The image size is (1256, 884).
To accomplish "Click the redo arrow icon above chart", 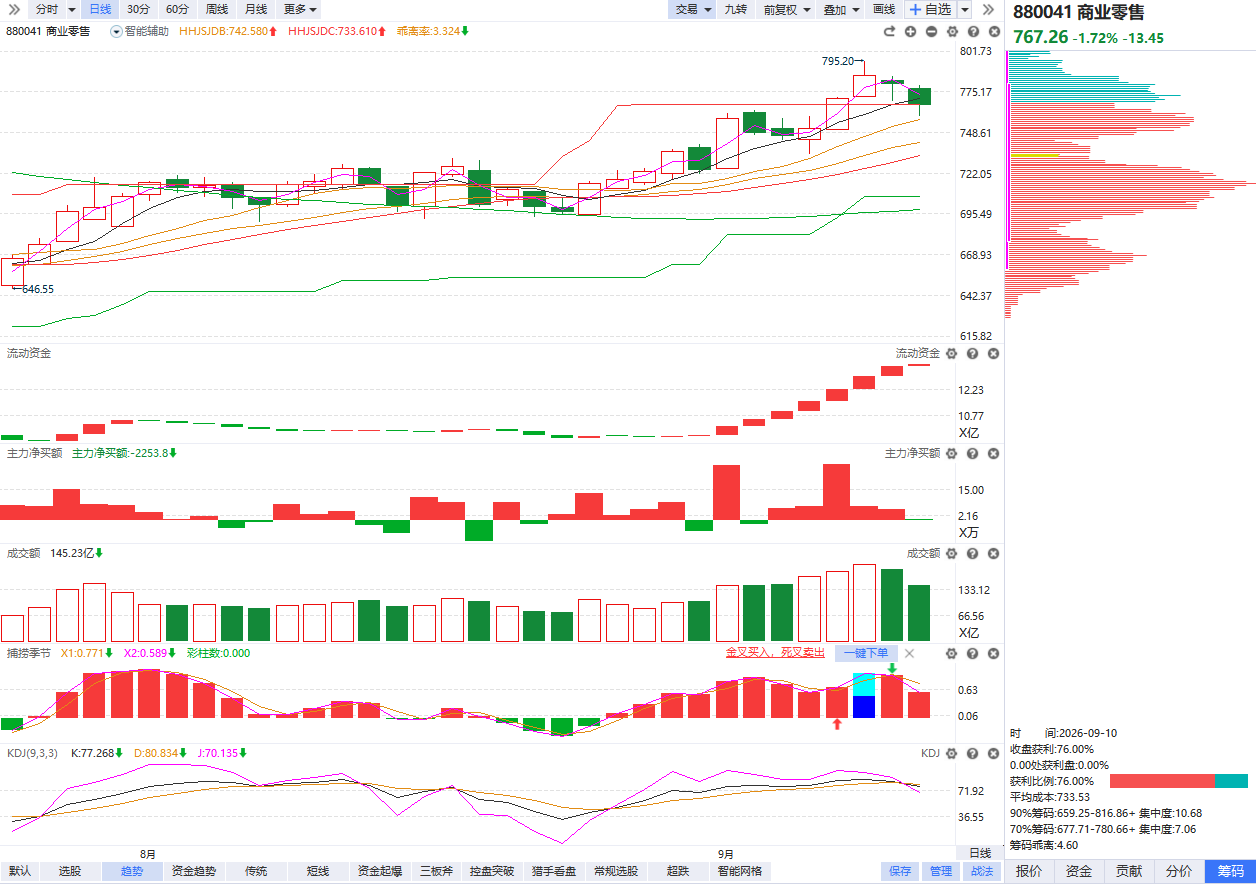I will point(889,32).
